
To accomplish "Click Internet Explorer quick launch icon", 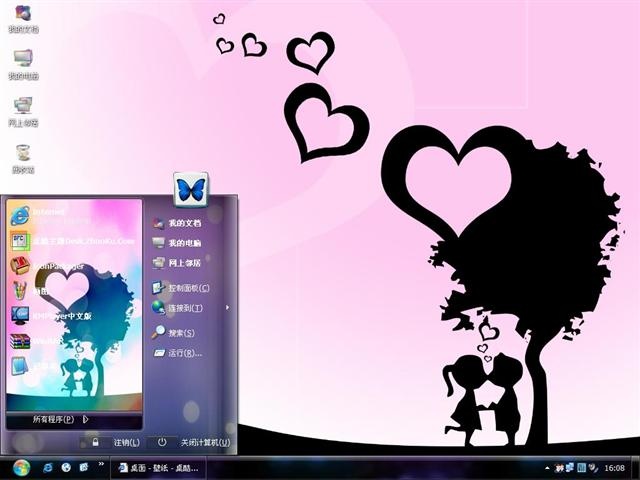I will click(48, 467).
